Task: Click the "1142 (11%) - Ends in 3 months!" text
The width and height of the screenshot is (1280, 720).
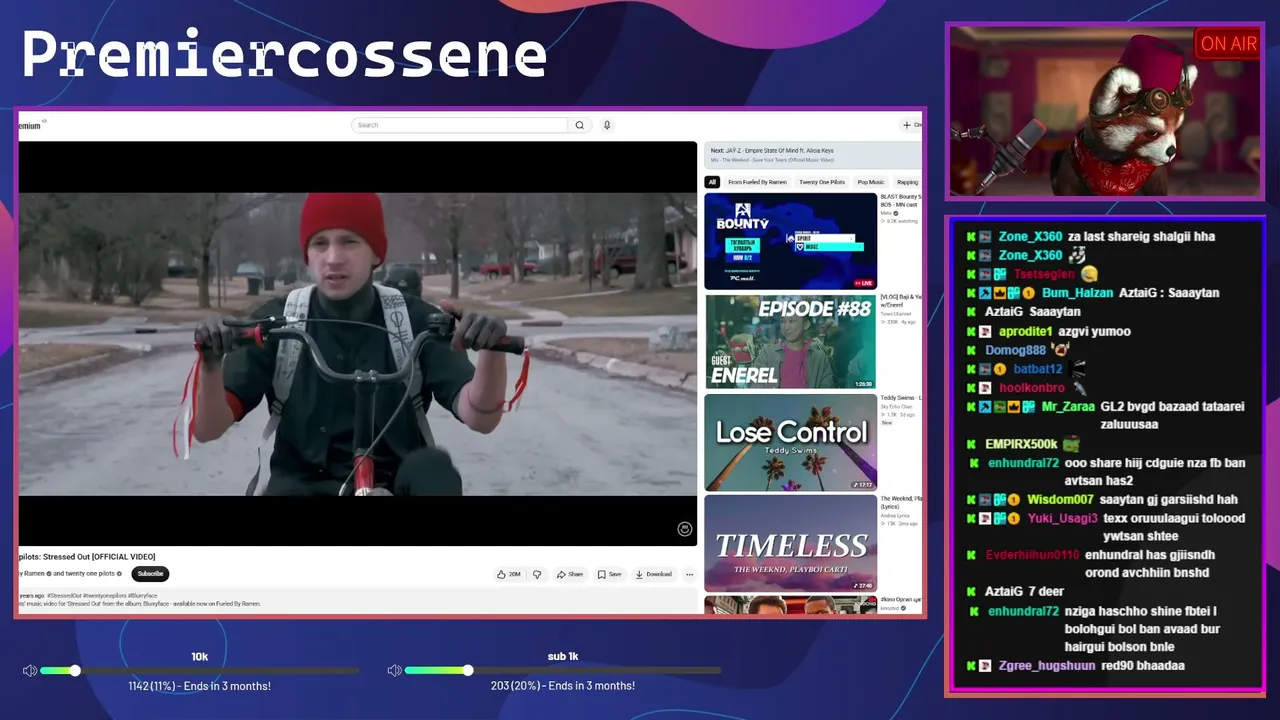Action: click(x=199, y=686)
